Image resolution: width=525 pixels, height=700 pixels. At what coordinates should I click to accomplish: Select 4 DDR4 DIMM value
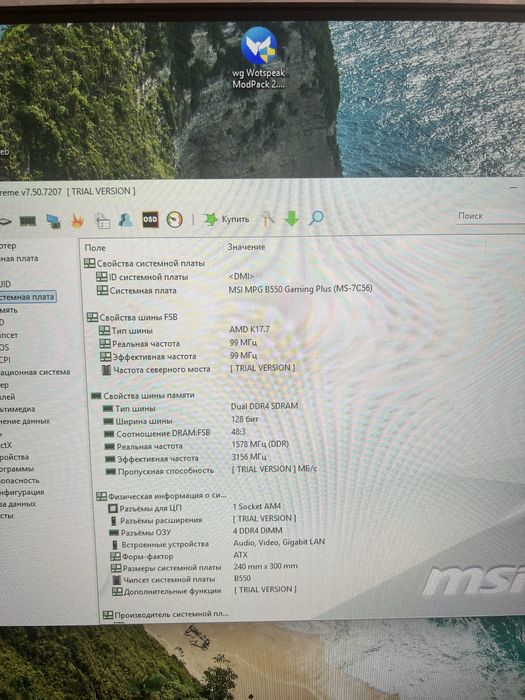point(258,530)
